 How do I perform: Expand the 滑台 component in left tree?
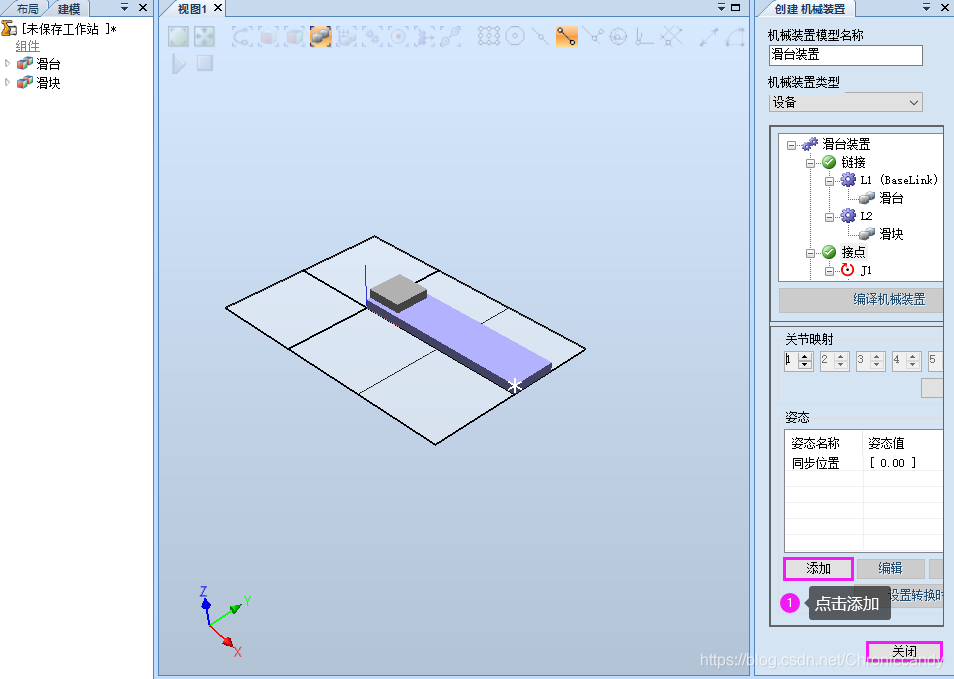pyautogui.click(x=7, y=63)
